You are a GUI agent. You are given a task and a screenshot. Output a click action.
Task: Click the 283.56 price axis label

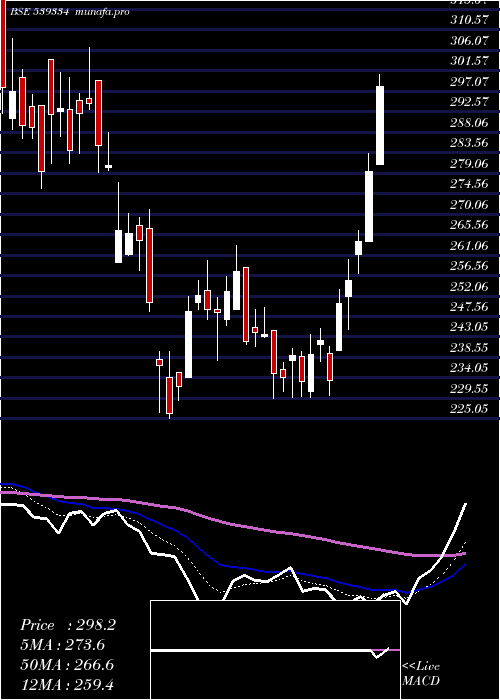(469, 143)
